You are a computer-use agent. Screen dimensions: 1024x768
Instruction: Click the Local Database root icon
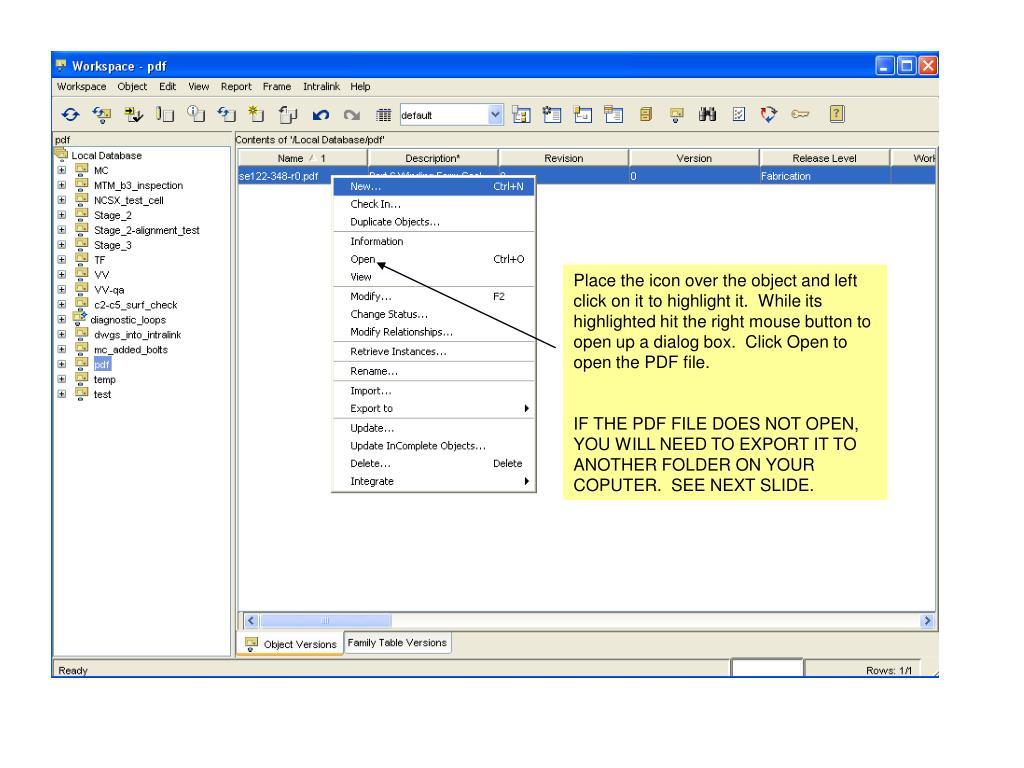(62, 154)
